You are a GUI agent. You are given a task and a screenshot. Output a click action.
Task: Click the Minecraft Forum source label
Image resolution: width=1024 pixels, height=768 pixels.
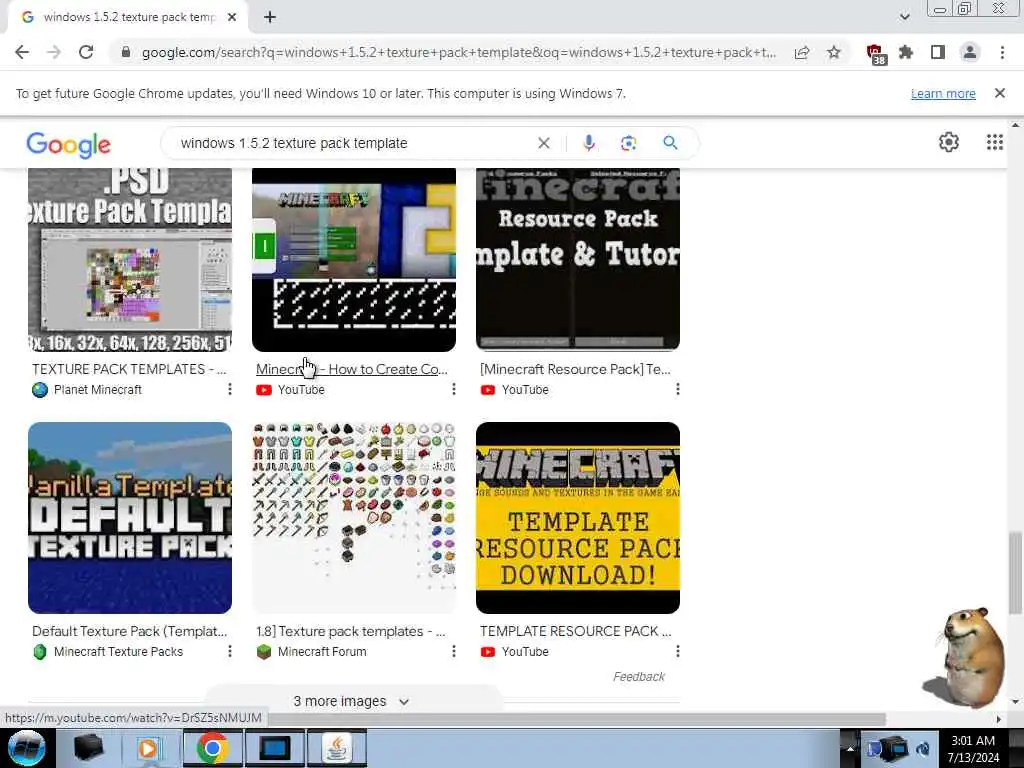coord(322,652)
